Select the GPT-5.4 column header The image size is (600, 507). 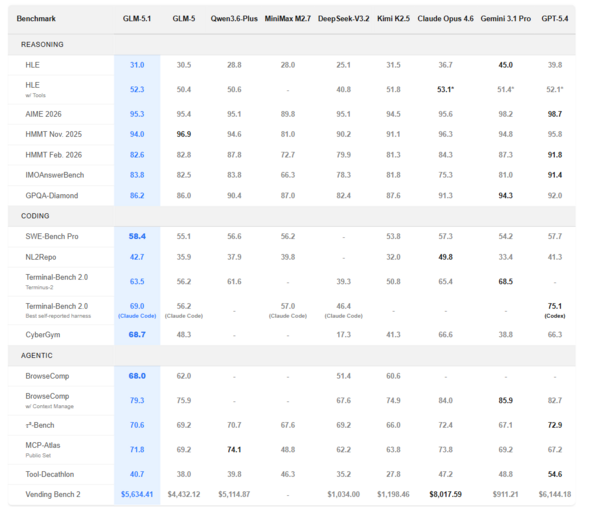(554, 19)
